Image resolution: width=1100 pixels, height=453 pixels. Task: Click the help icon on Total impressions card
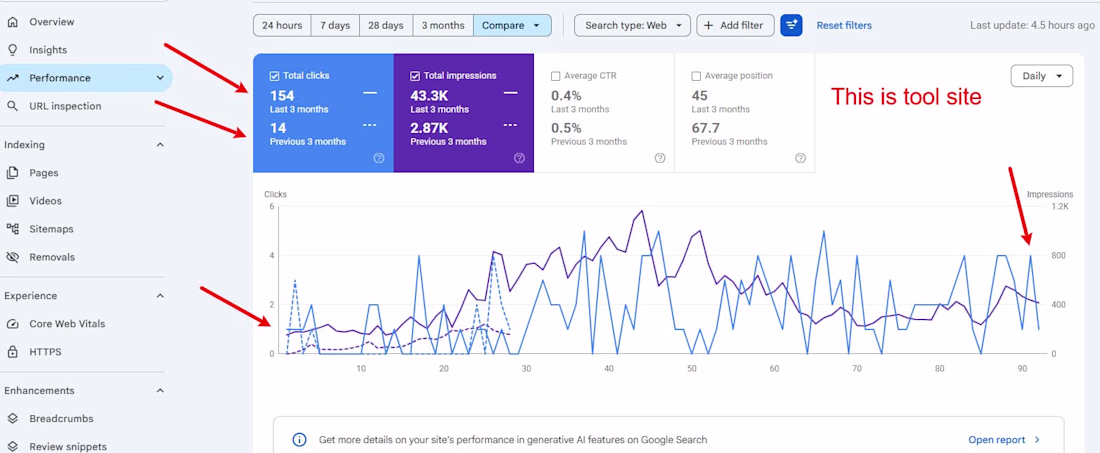(519, 158)
